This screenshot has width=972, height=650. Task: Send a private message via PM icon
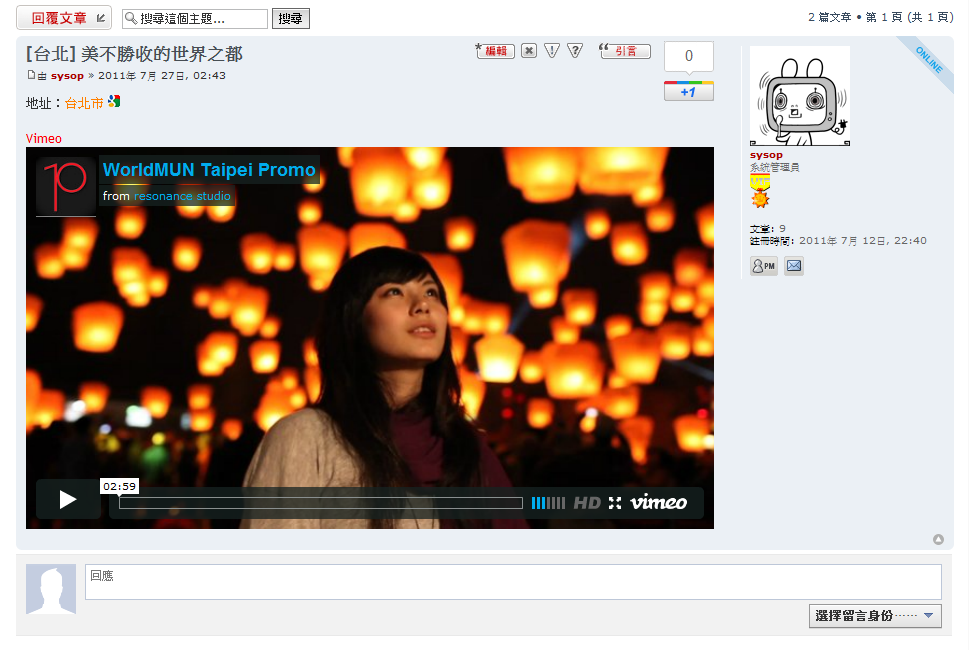[763, 266]
